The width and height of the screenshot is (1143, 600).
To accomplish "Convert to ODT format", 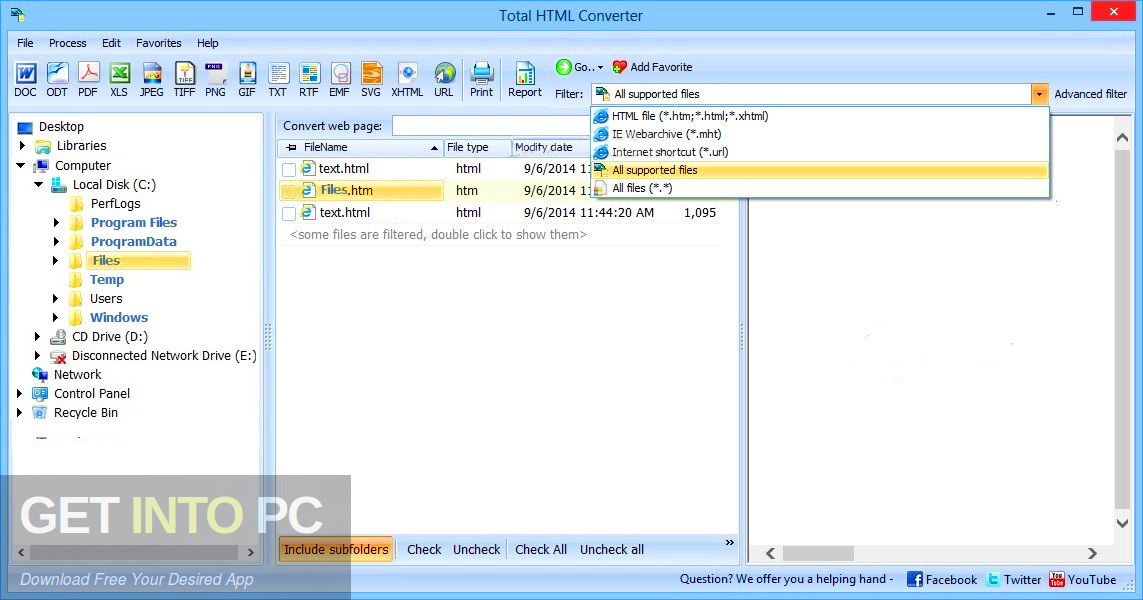I will 57,79.
